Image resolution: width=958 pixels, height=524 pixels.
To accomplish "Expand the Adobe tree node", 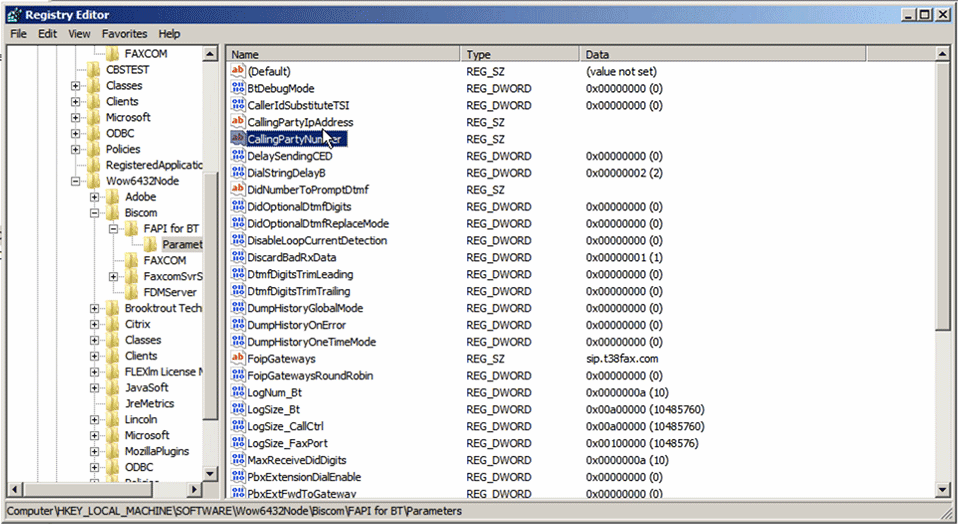I will click(94, 197).
